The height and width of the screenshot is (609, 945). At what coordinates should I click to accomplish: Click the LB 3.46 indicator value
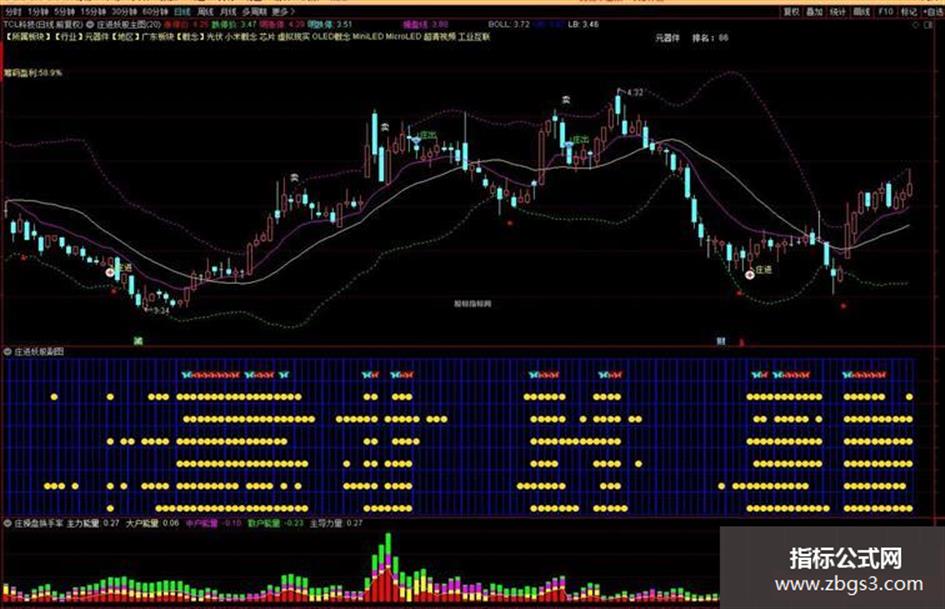[x=583, y=25]
